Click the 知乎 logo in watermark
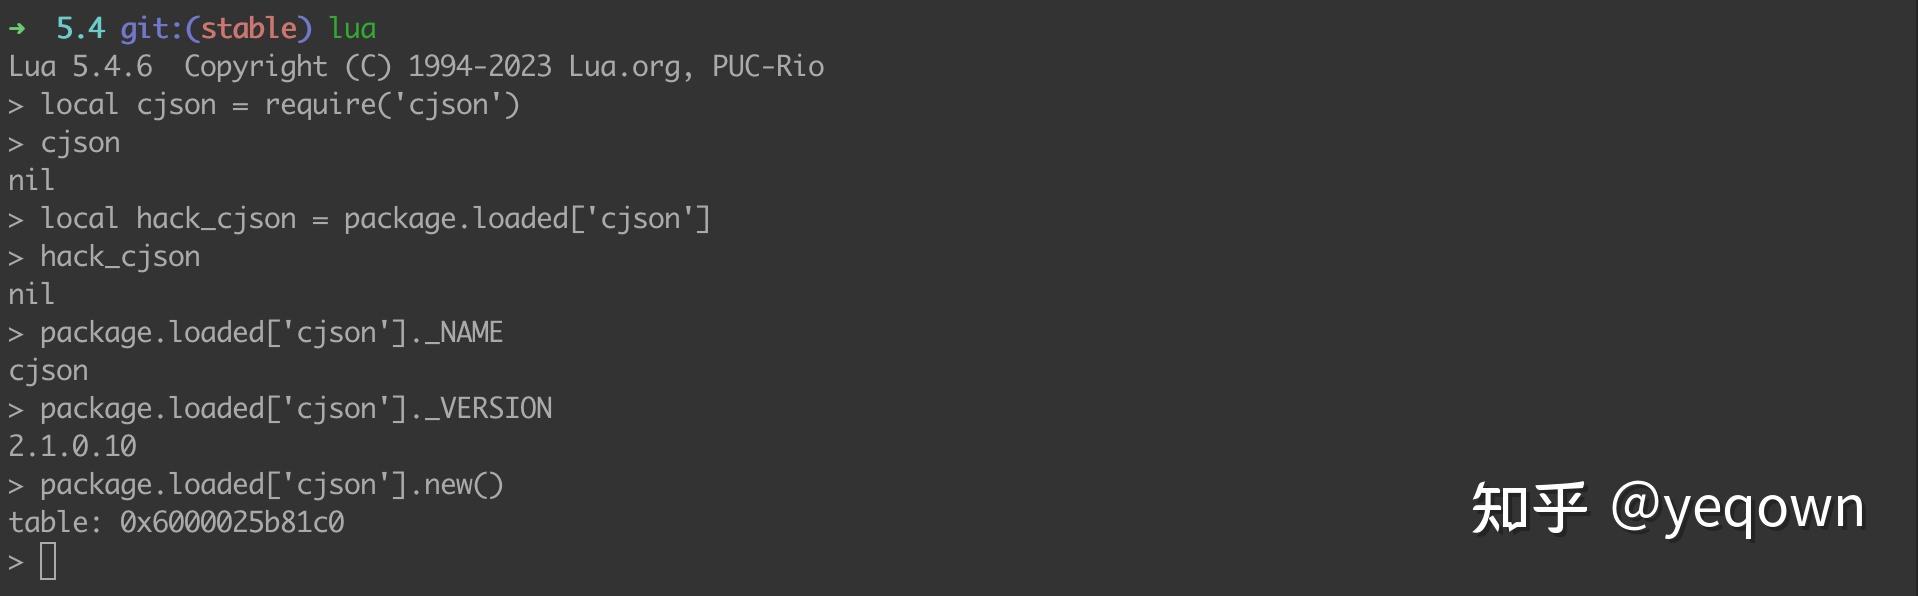The image size is (1918, 596). (x=1528, y=508)
